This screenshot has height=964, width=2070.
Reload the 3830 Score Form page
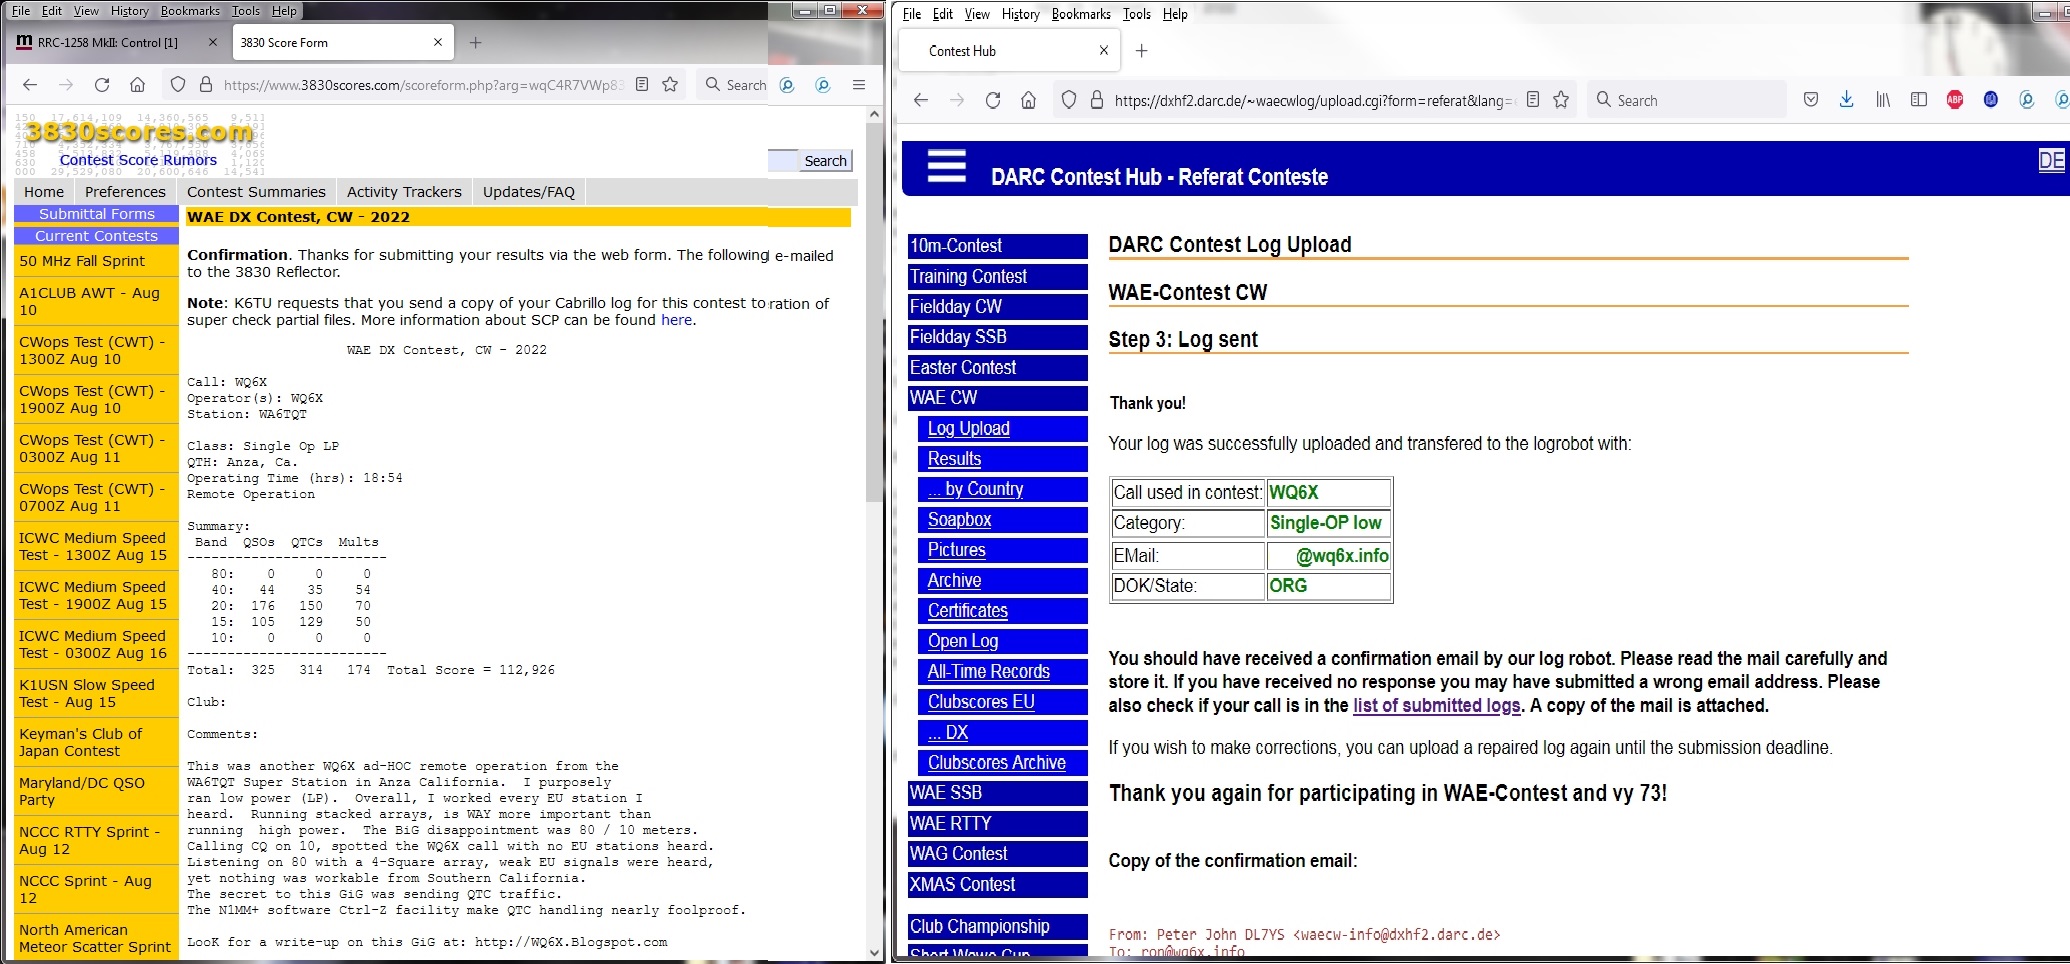tap(102, 85)
